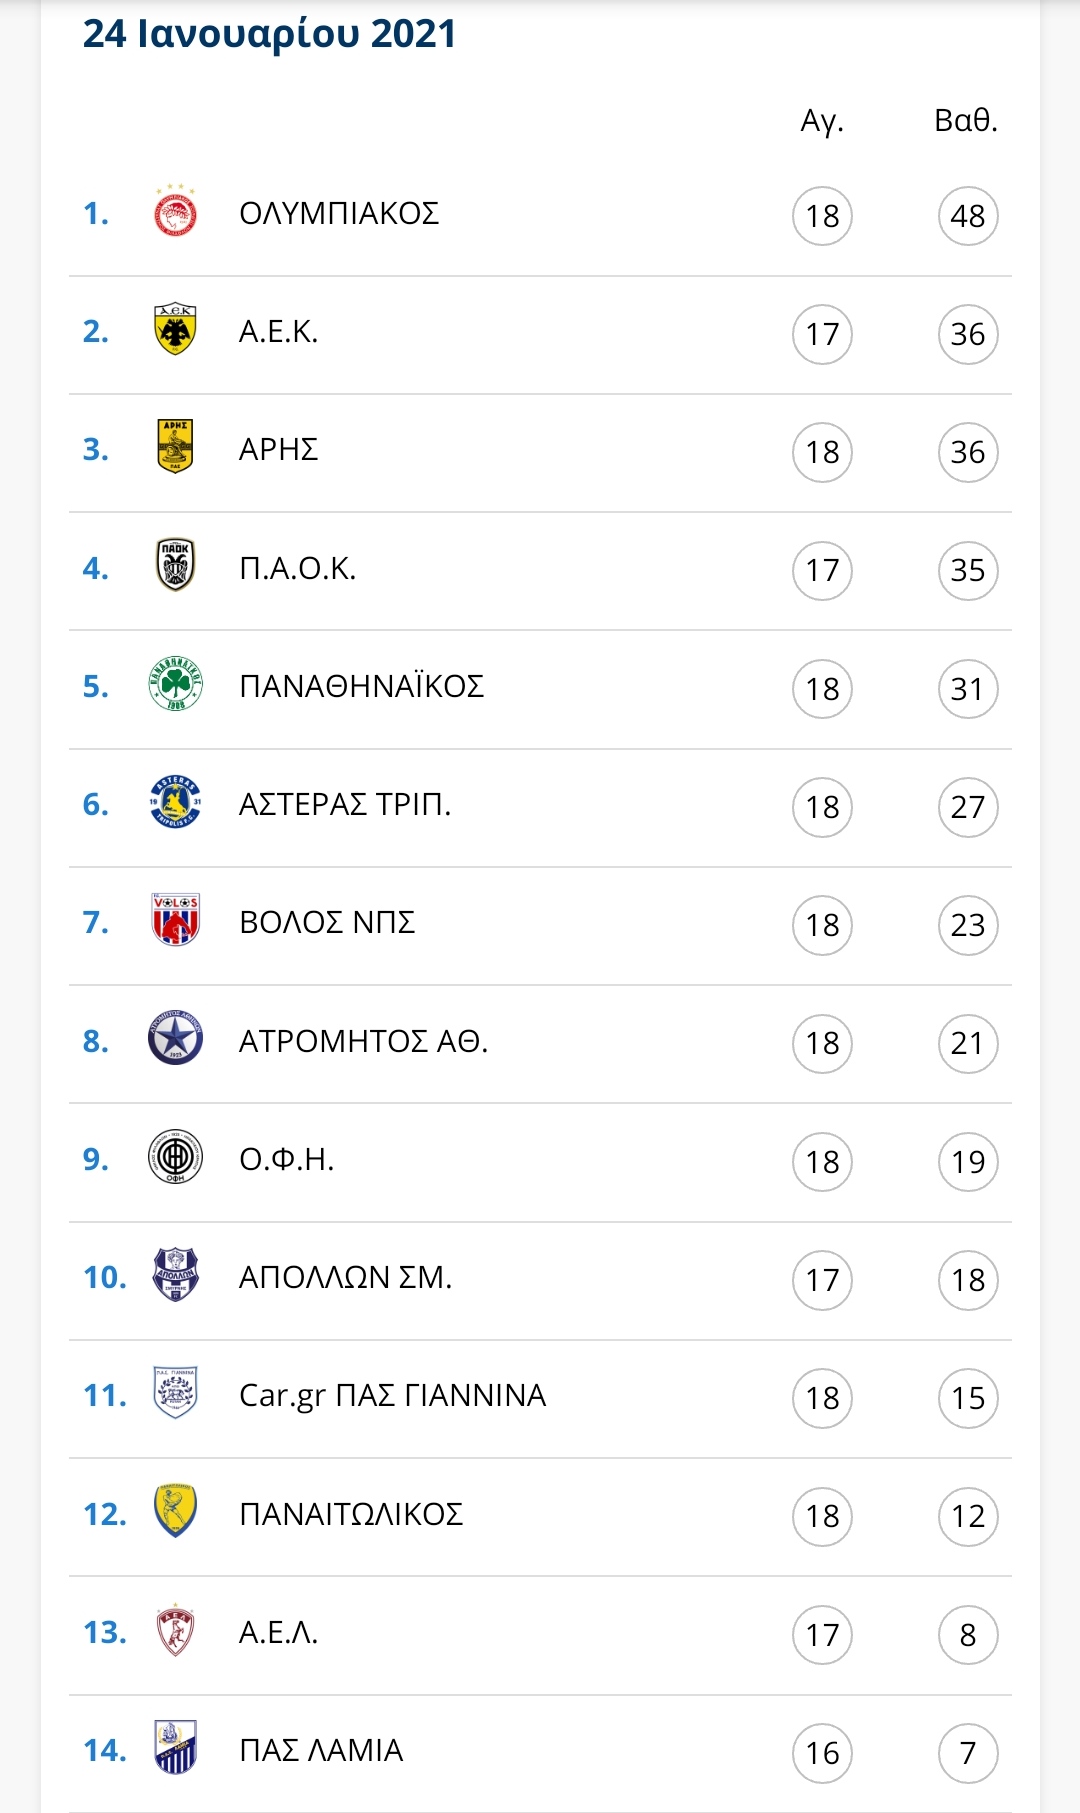
Task: Open the ΟΛΥΜΠΙΑΚΟΣ team name link
Action: click(x=339, y=213)
